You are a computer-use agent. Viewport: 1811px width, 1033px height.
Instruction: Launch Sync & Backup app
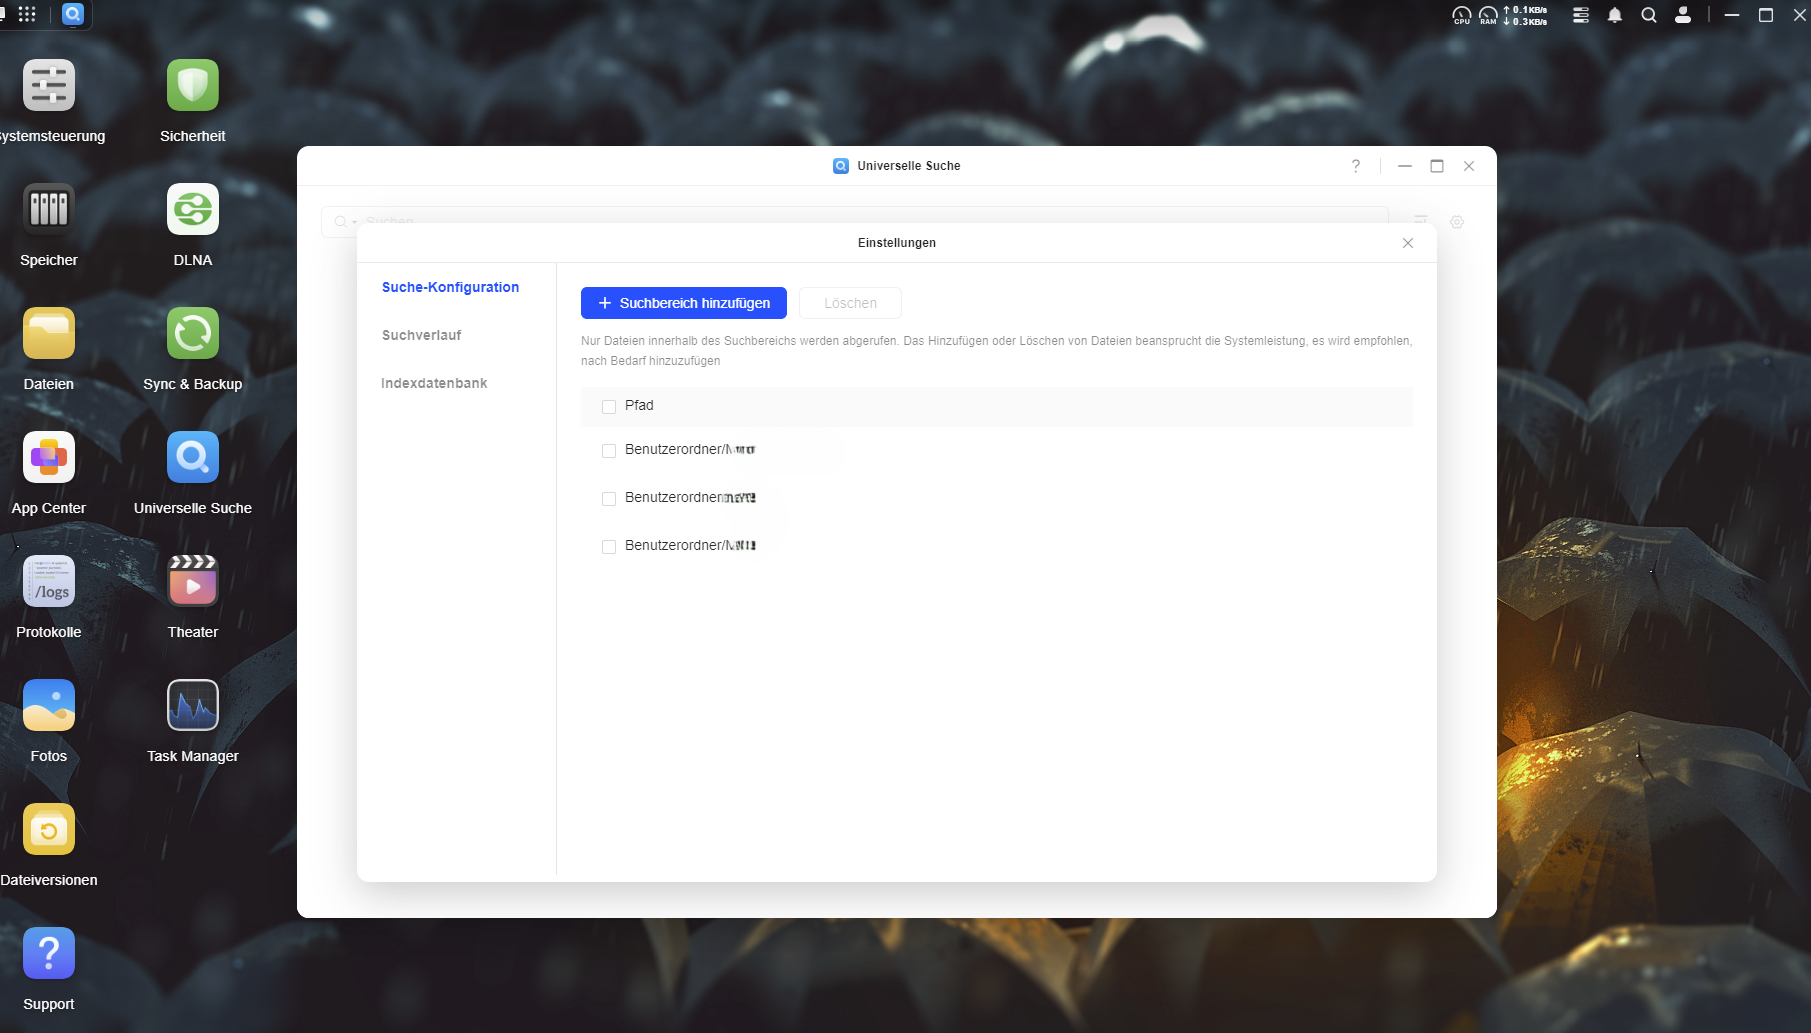pos(193,333)
